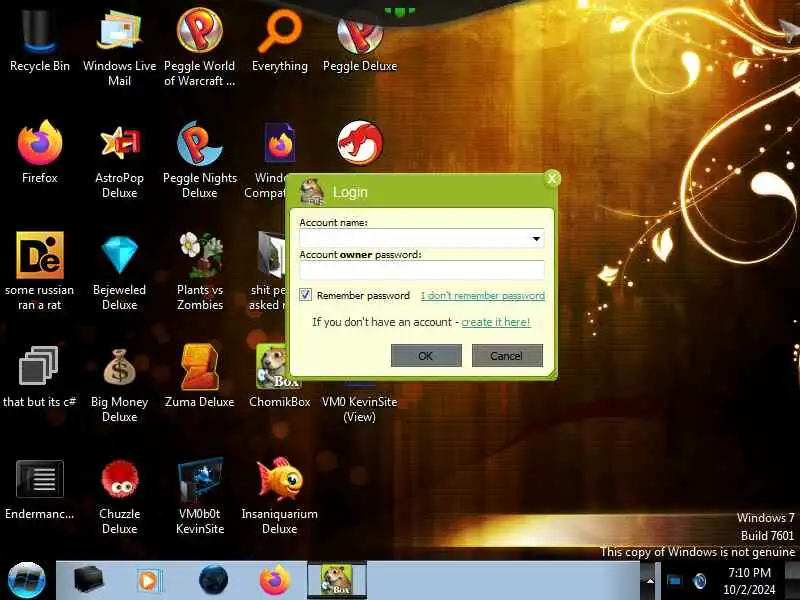The height and width of the screenshot is (600, 800).
Task: Open the dark globe taskbar icon
Action: tap(213, 580)
